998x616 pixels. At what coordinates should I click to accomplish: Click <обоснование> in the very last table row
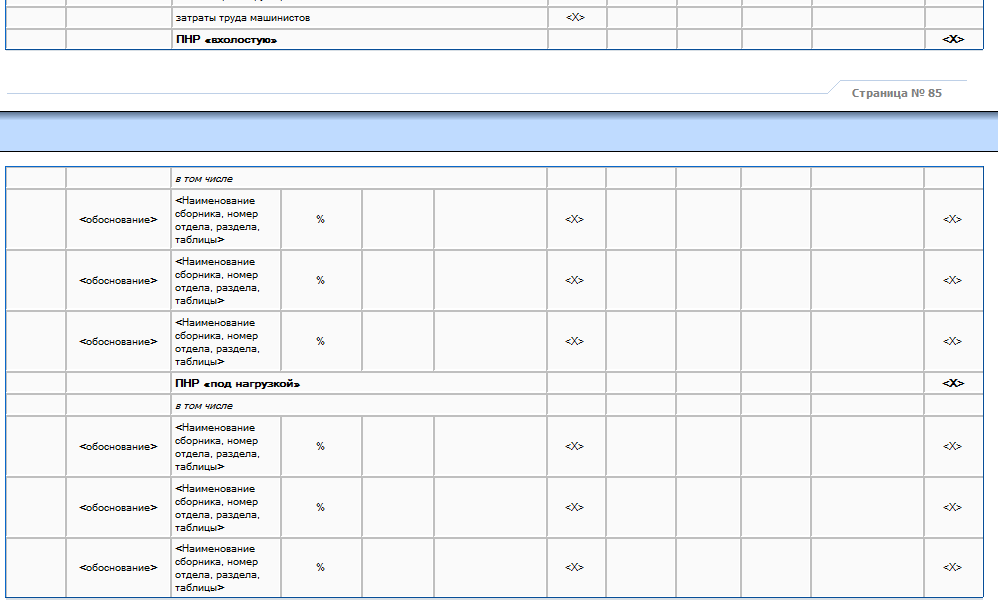(x=118, y=568)
